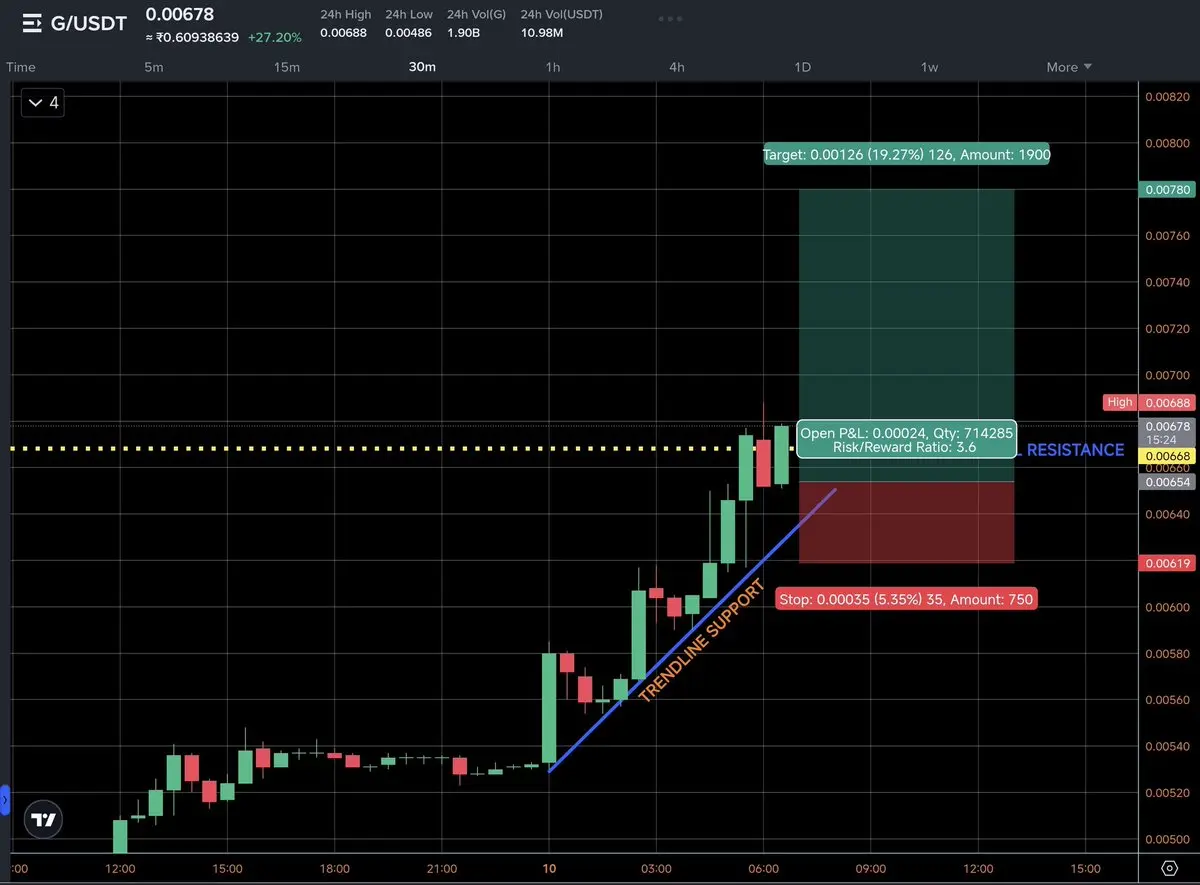This screenshot has height=885, width=1200.
Task: Click the 06:00 time axis label
Action: click(763, 868)
